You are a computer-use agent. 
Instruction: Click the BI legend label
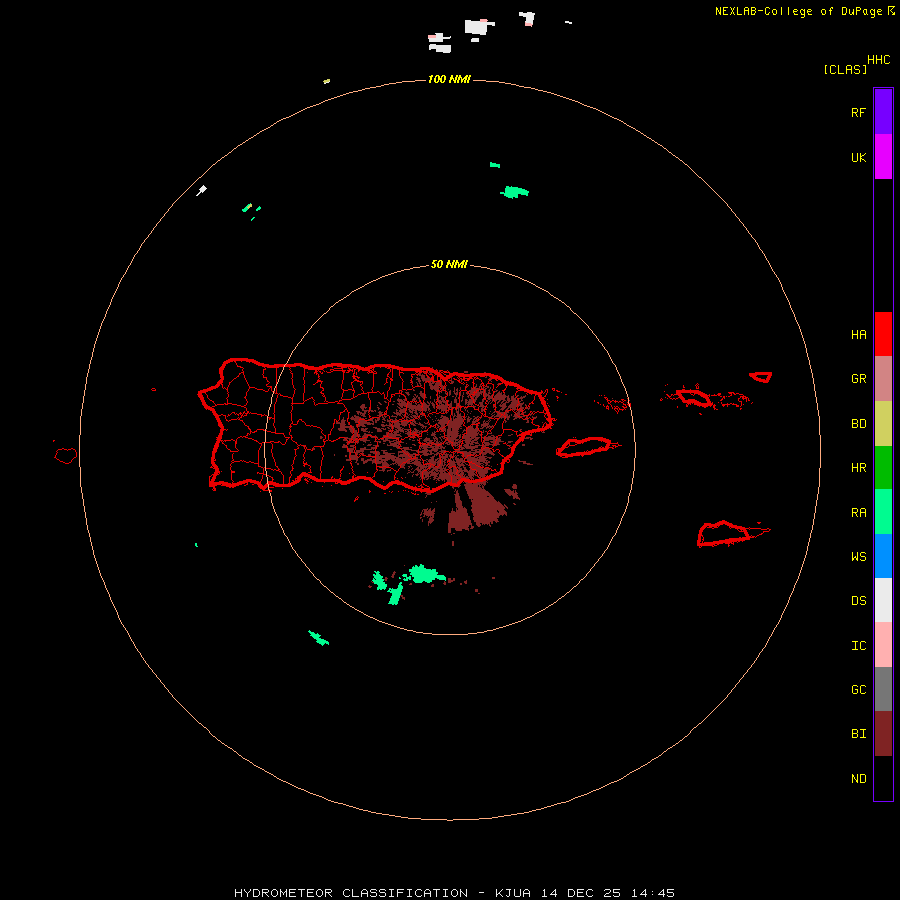click(x=858, y=734)
